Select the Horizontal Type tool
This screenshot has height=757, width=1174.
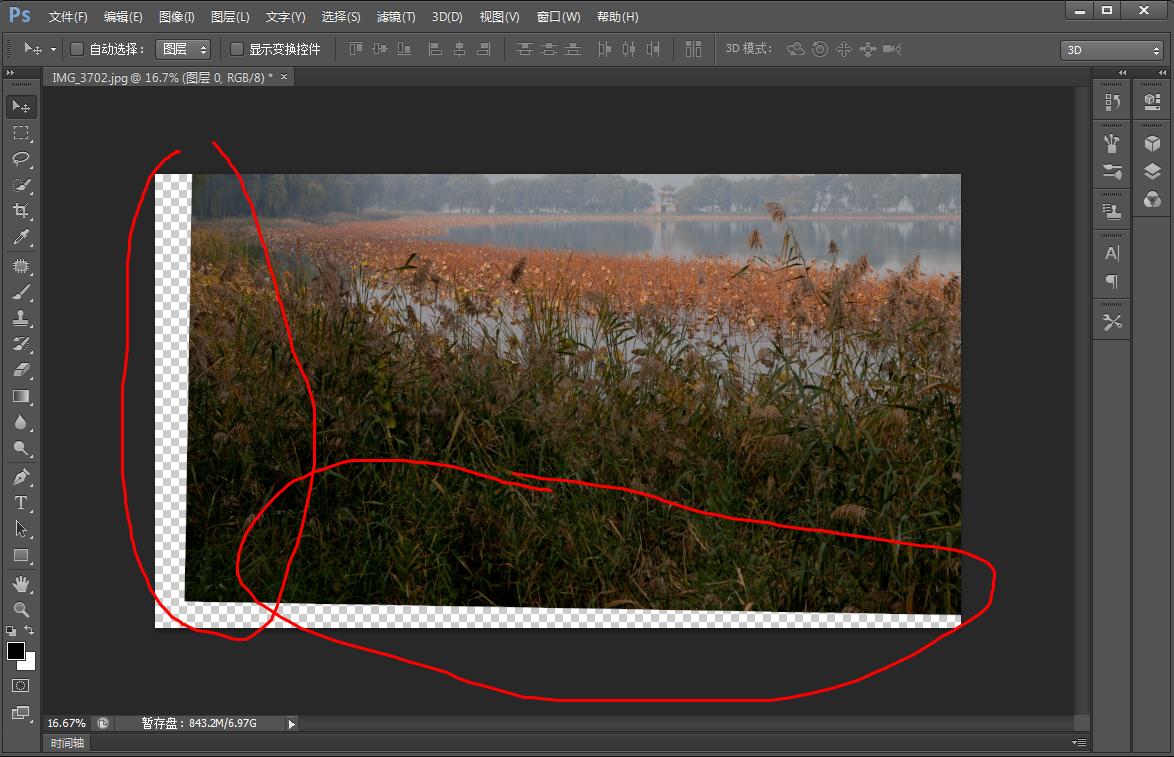[x=21, y=503]
